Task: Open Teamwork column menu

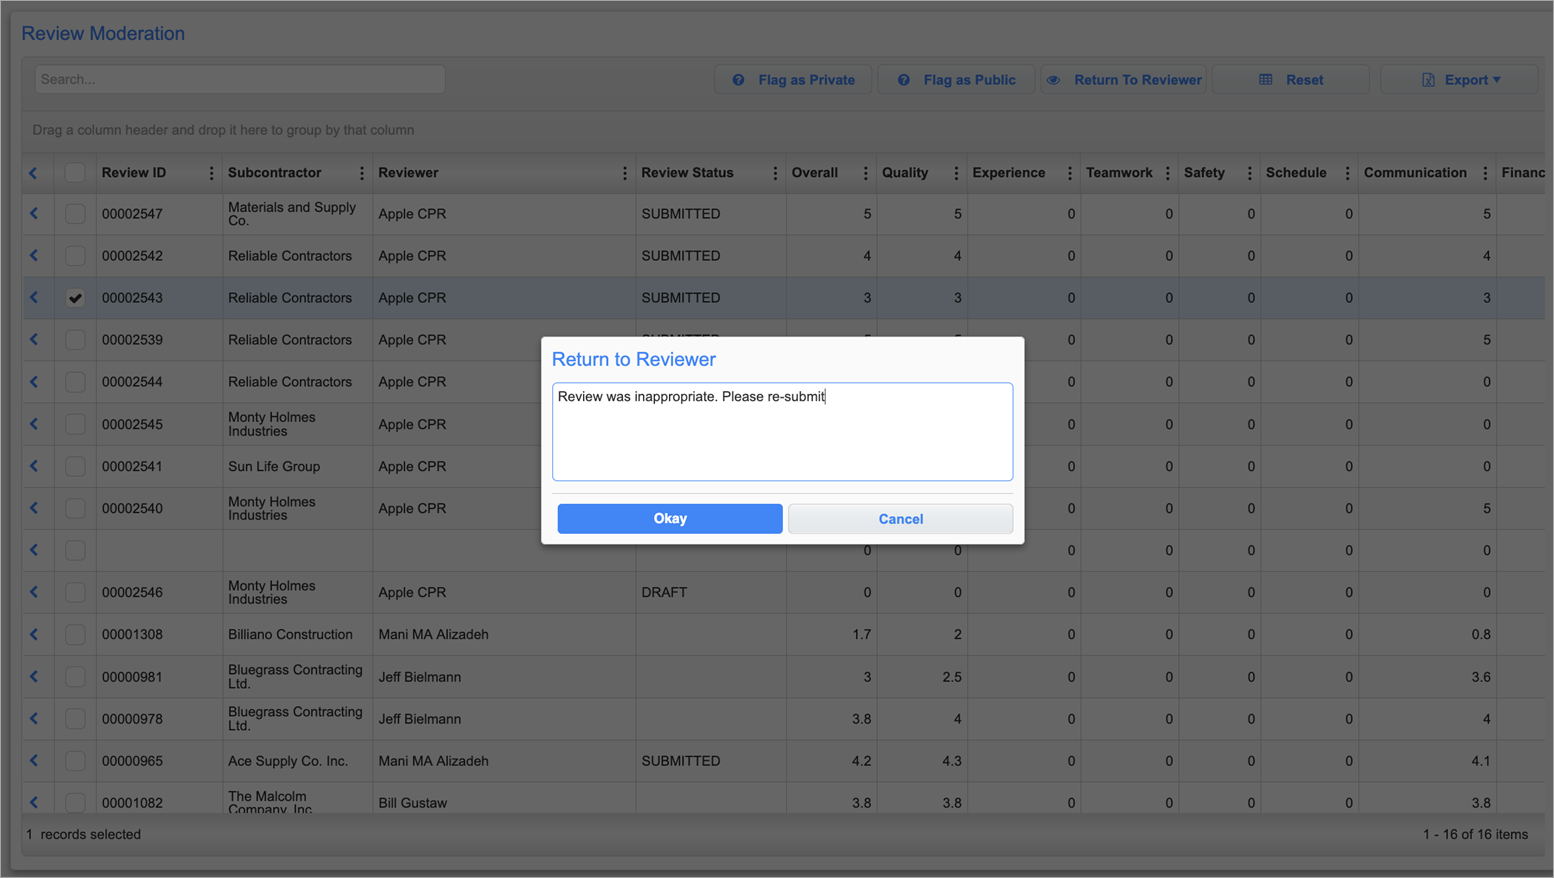Action: point(1167,173)
